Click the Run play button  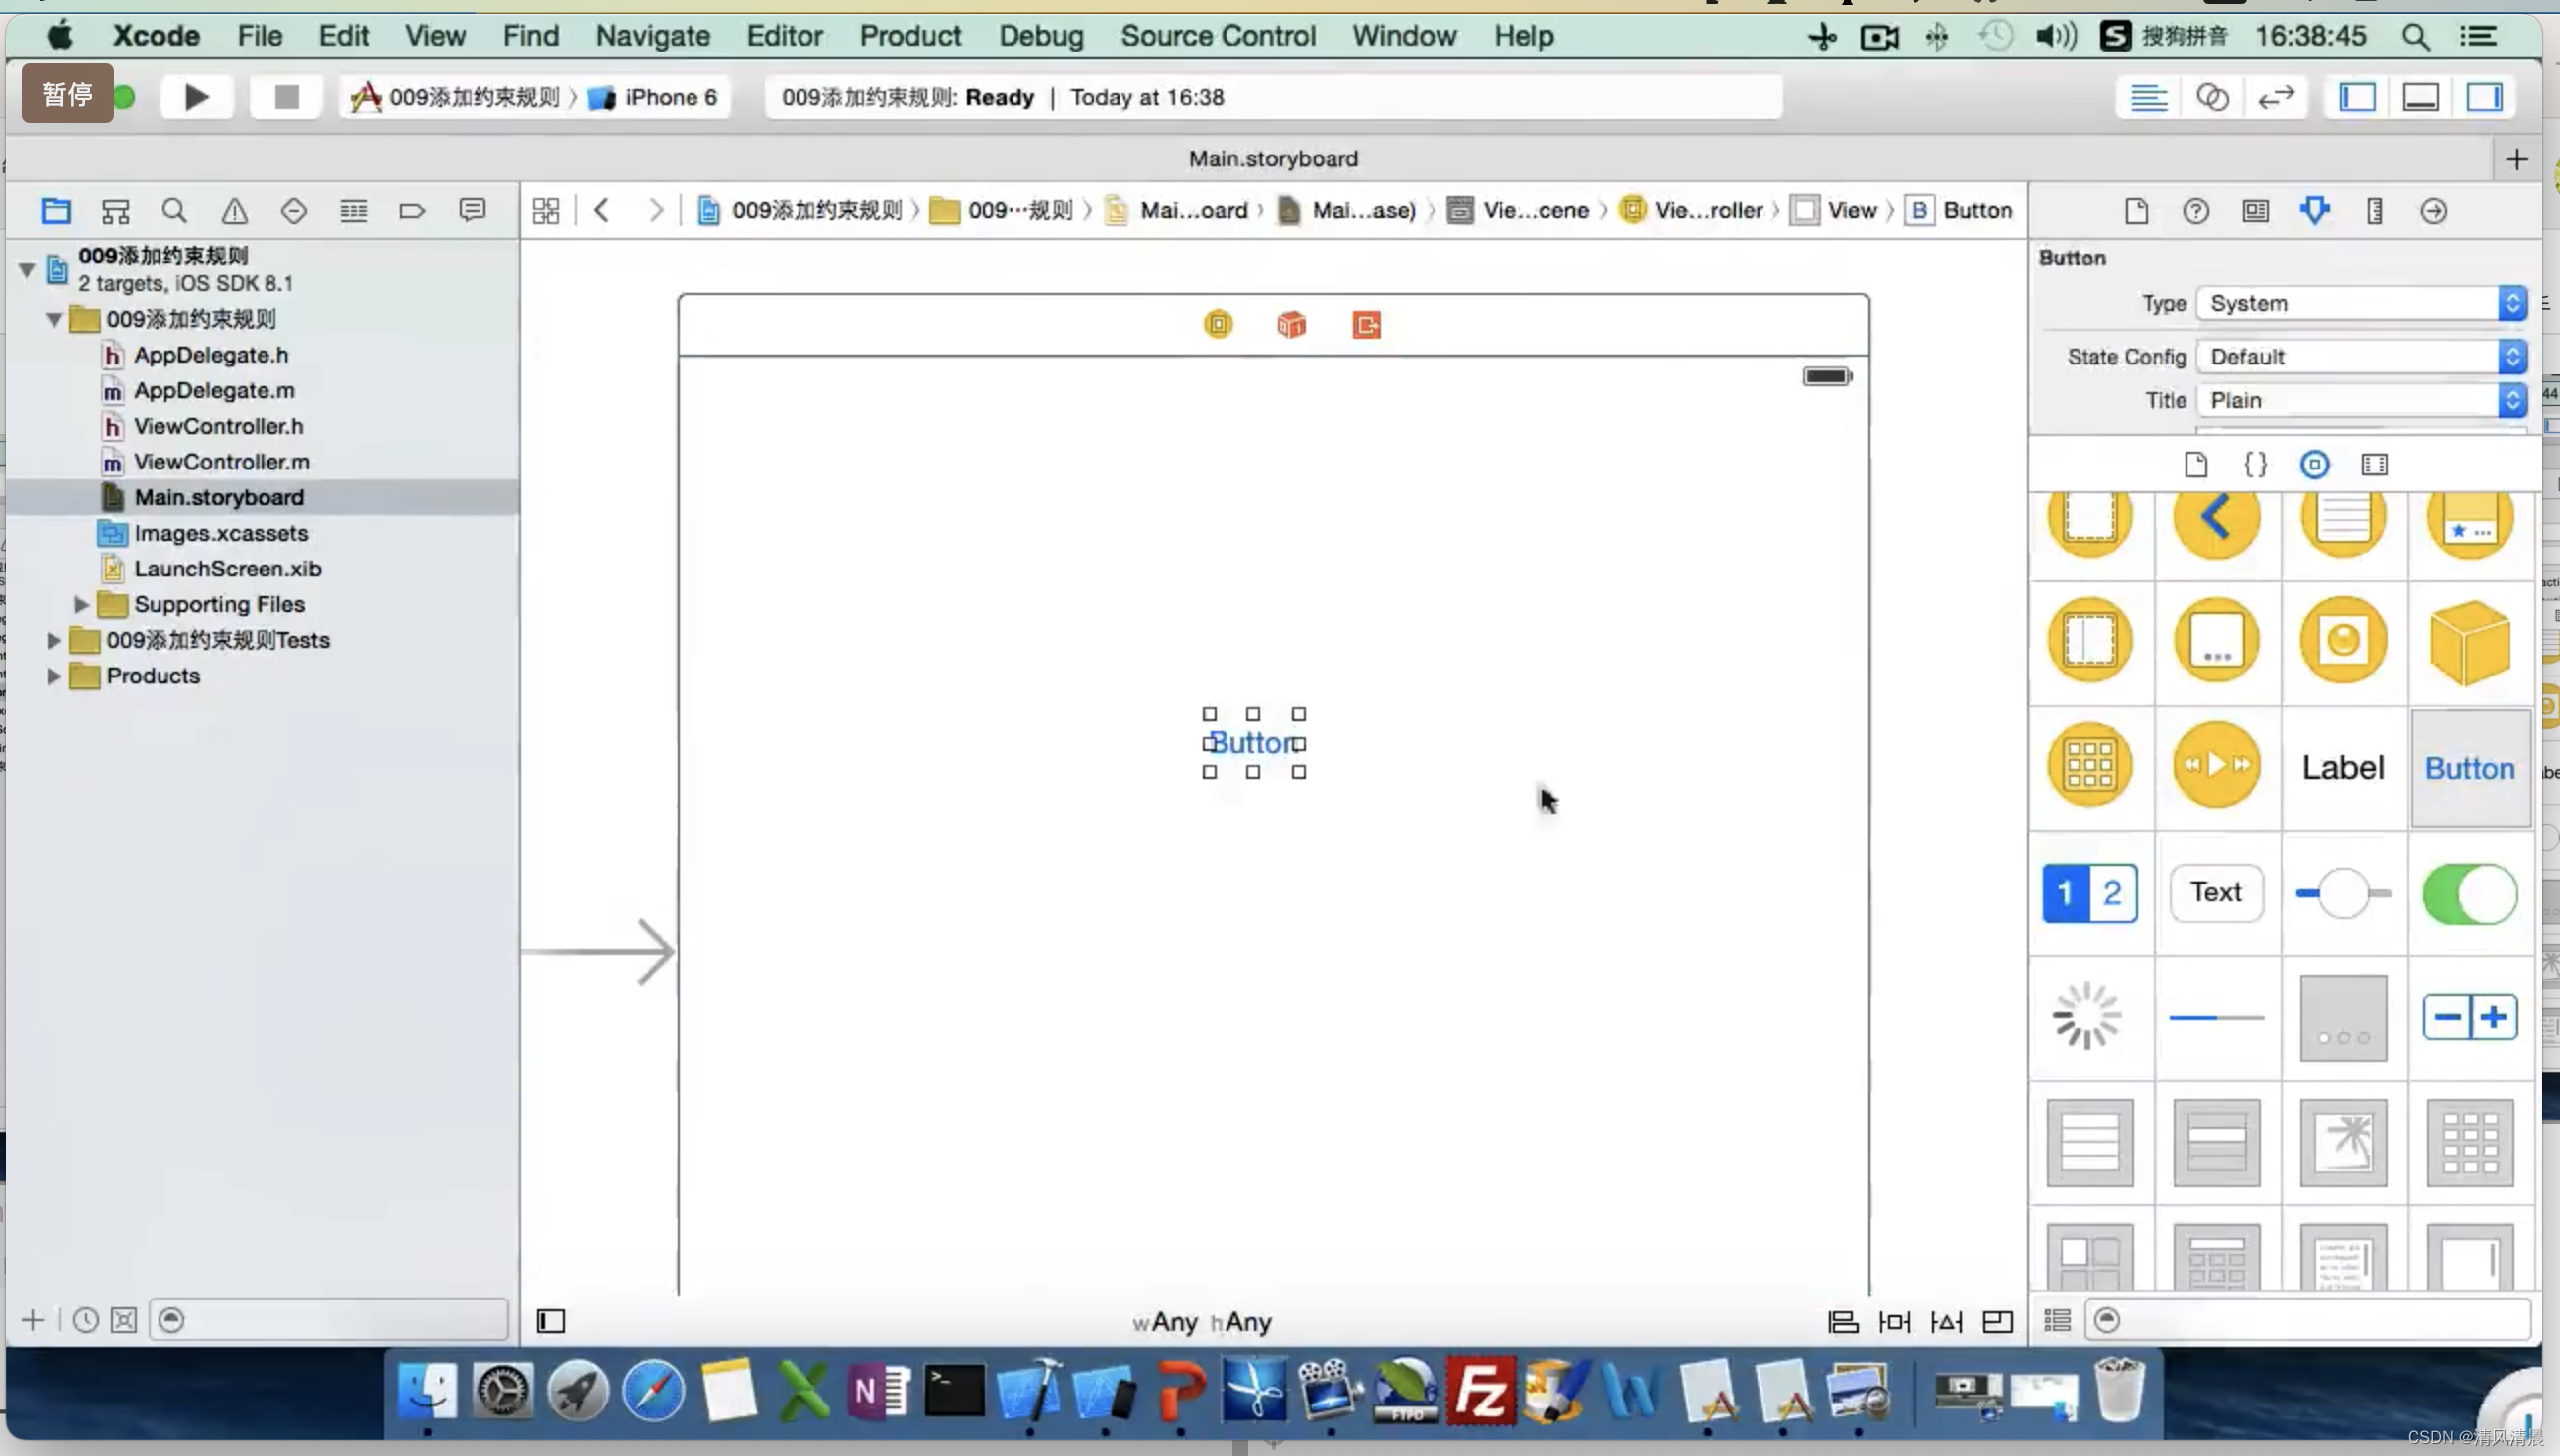pyautogui.click(x=197, y=97)
